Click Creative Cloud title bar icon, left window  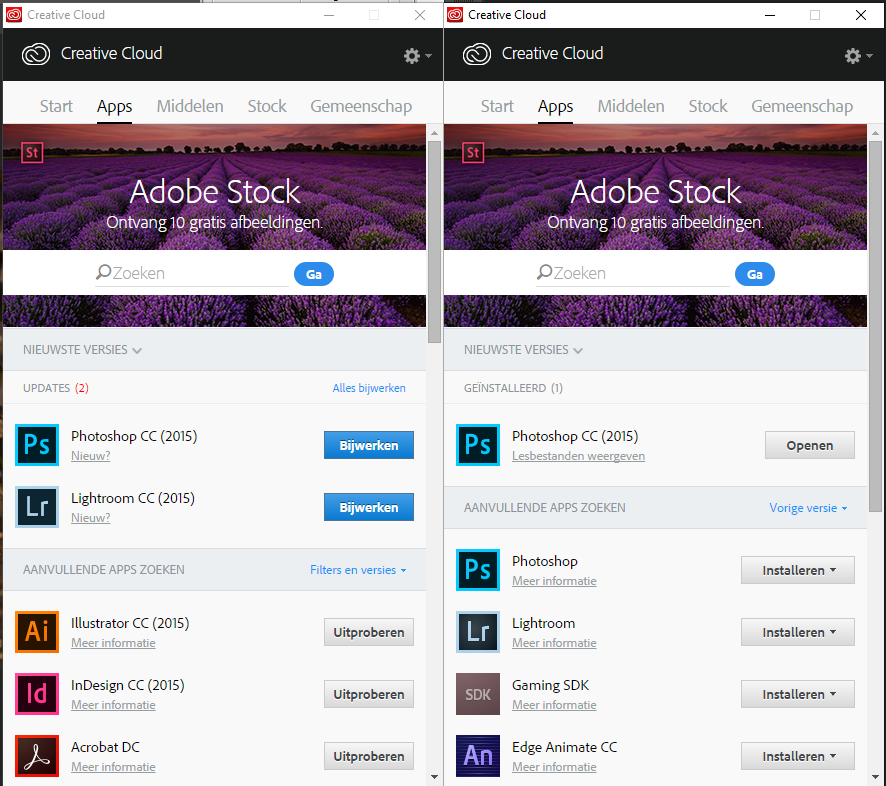point(14,15)
